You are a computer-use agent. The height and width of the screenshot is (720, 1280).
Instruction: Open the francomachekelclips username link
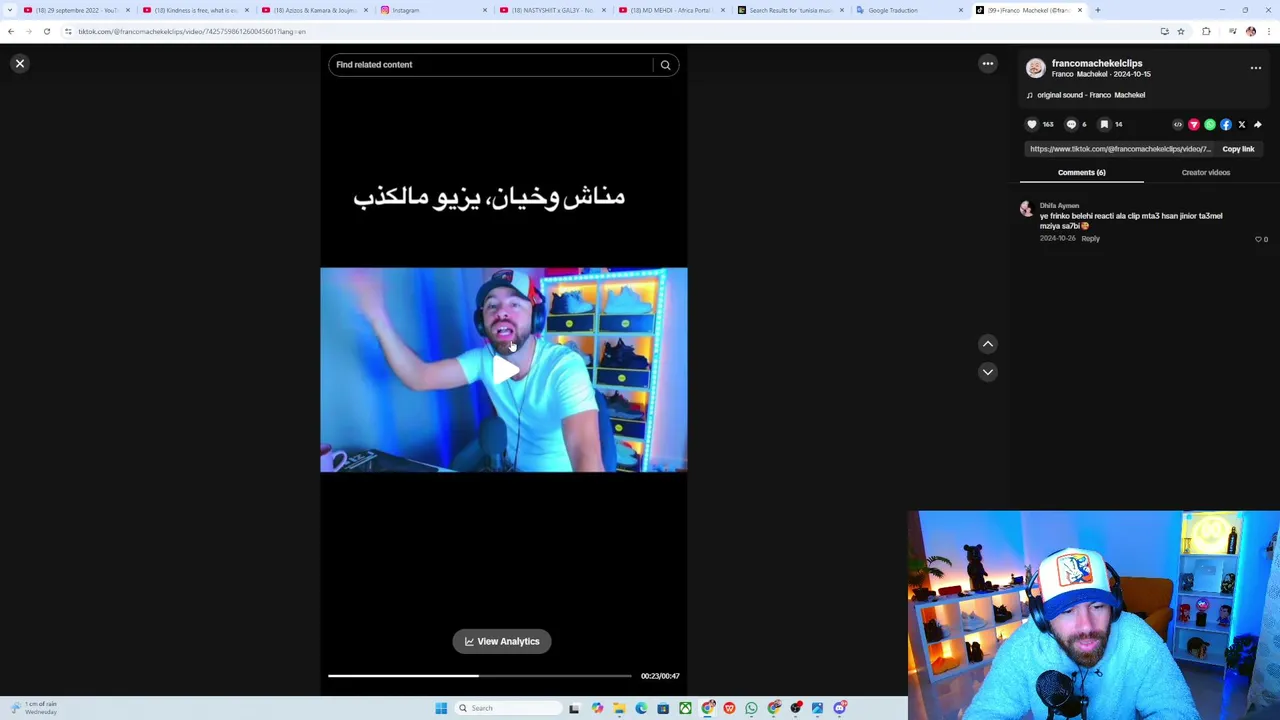(x=1097, y=63)
